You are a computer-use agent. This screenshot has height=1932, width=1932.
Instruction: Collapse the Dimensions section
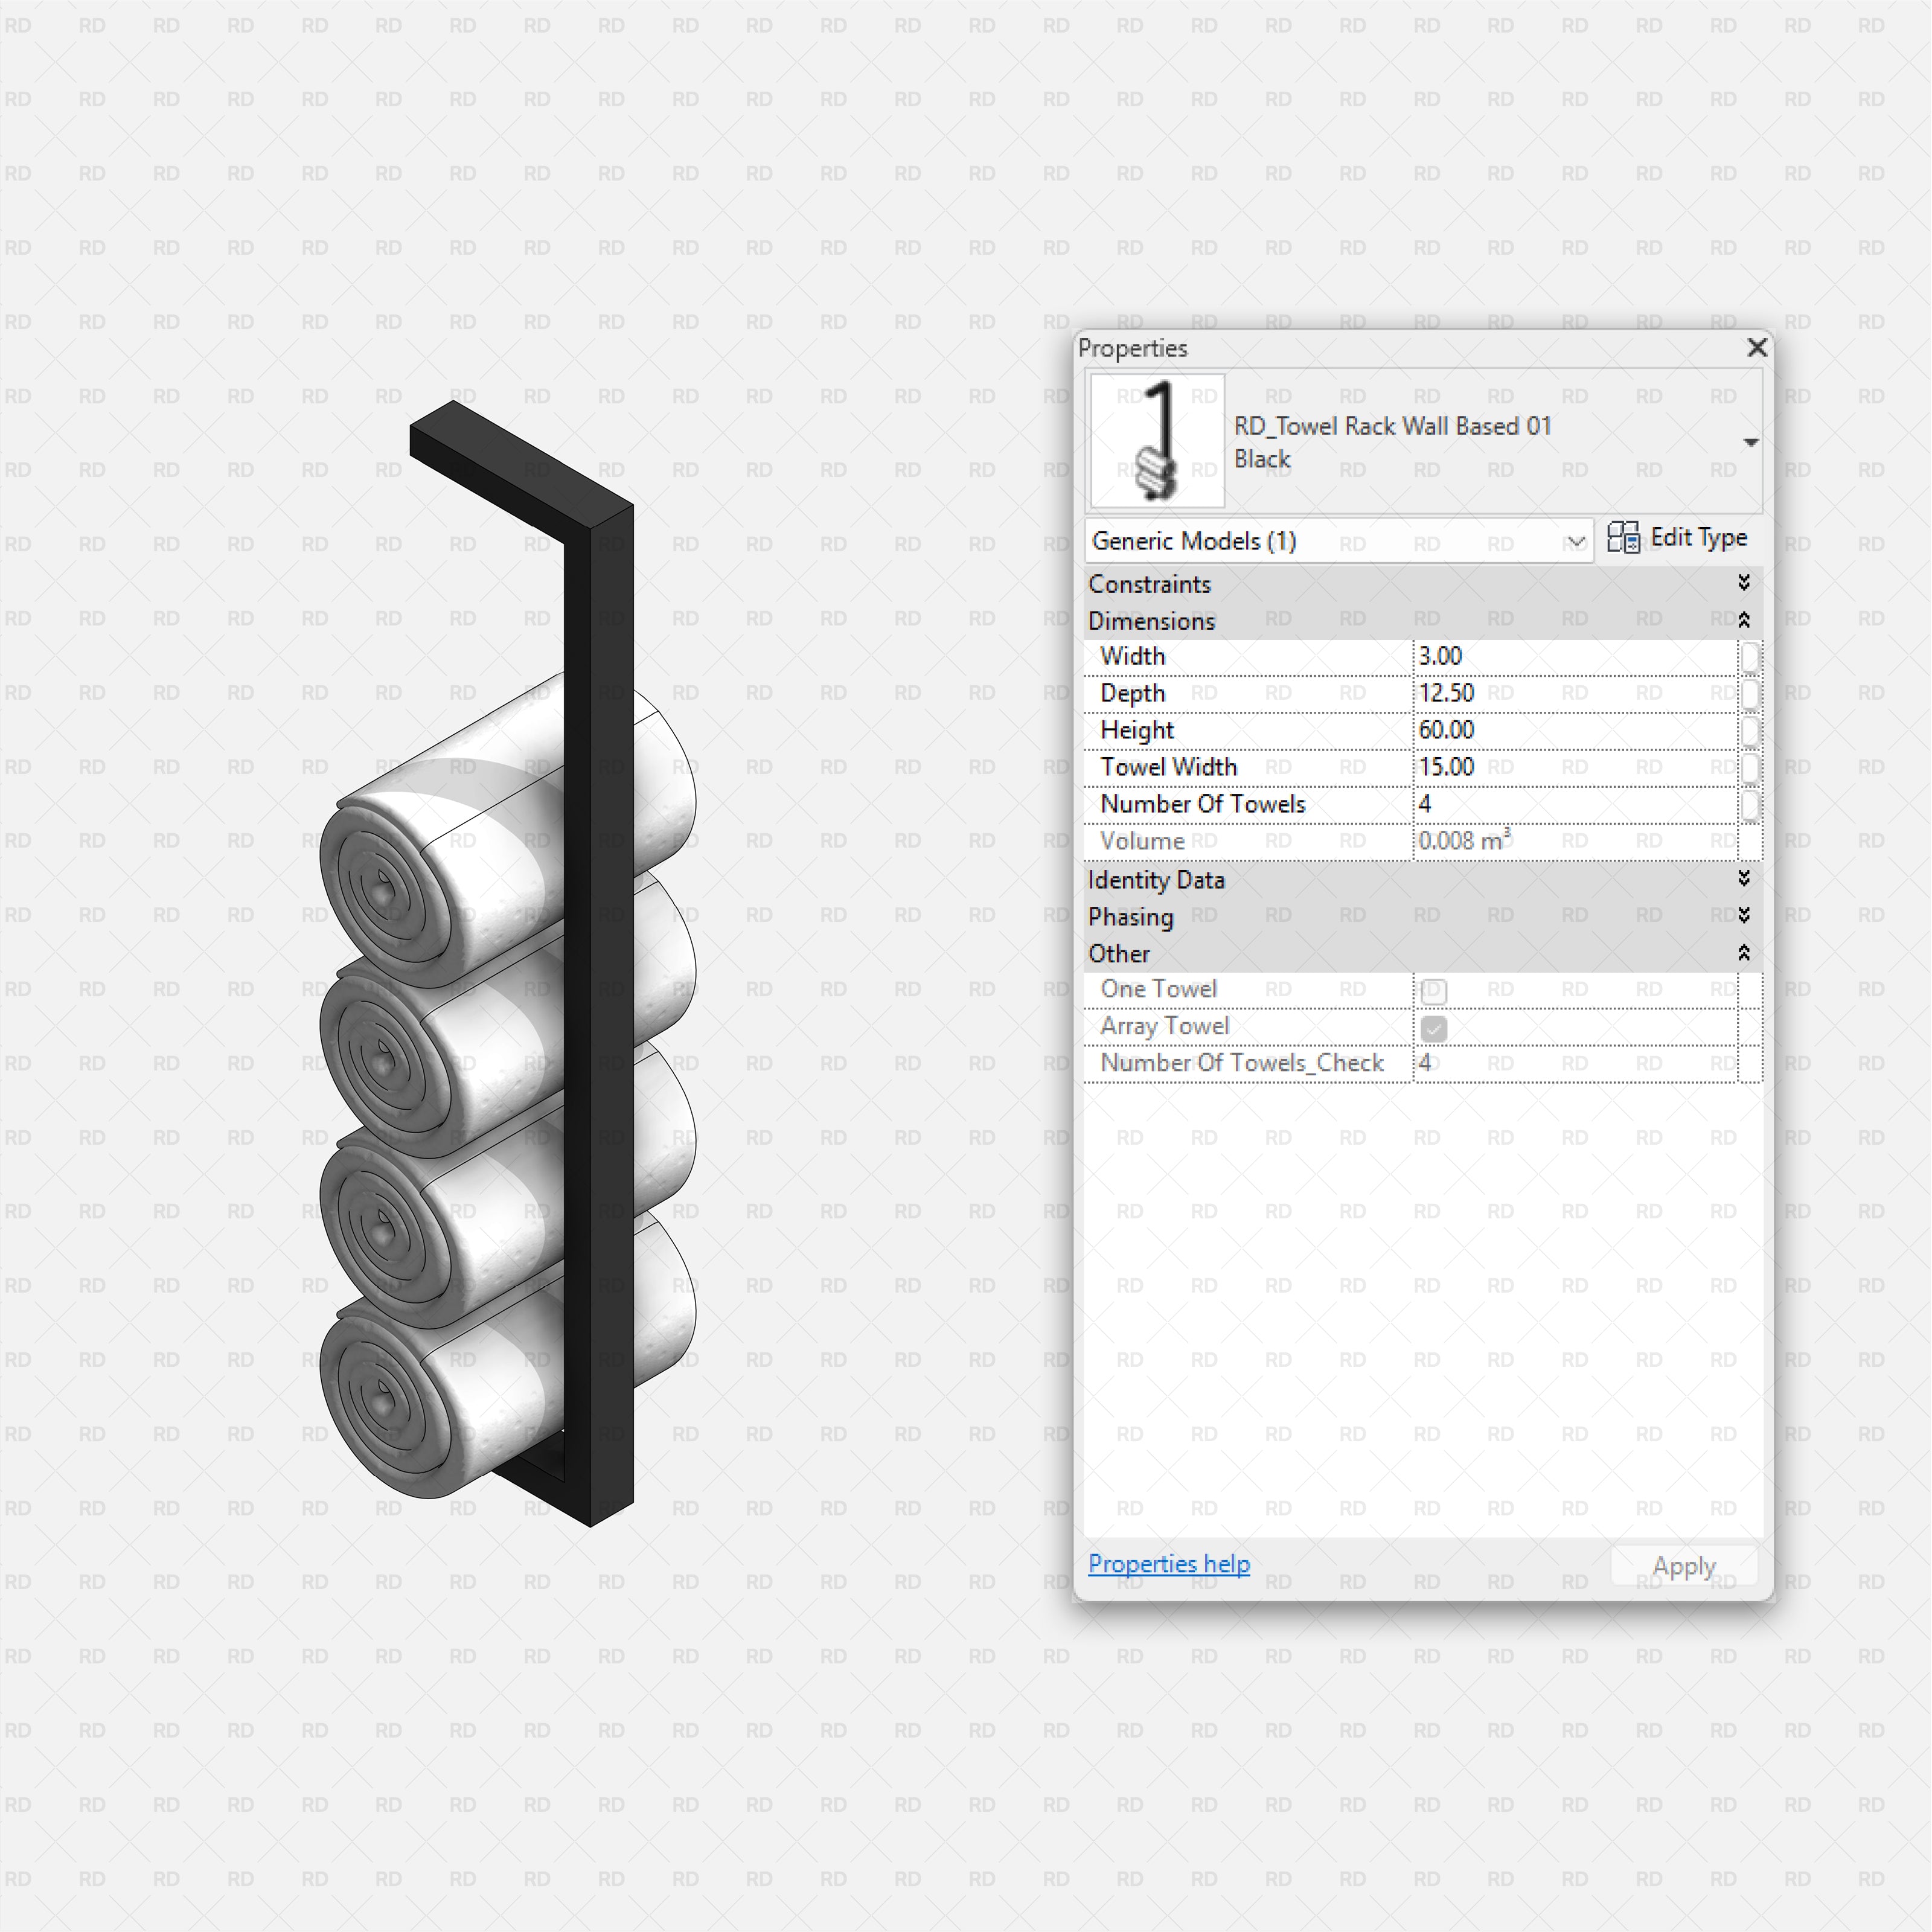pos(1744,620)
